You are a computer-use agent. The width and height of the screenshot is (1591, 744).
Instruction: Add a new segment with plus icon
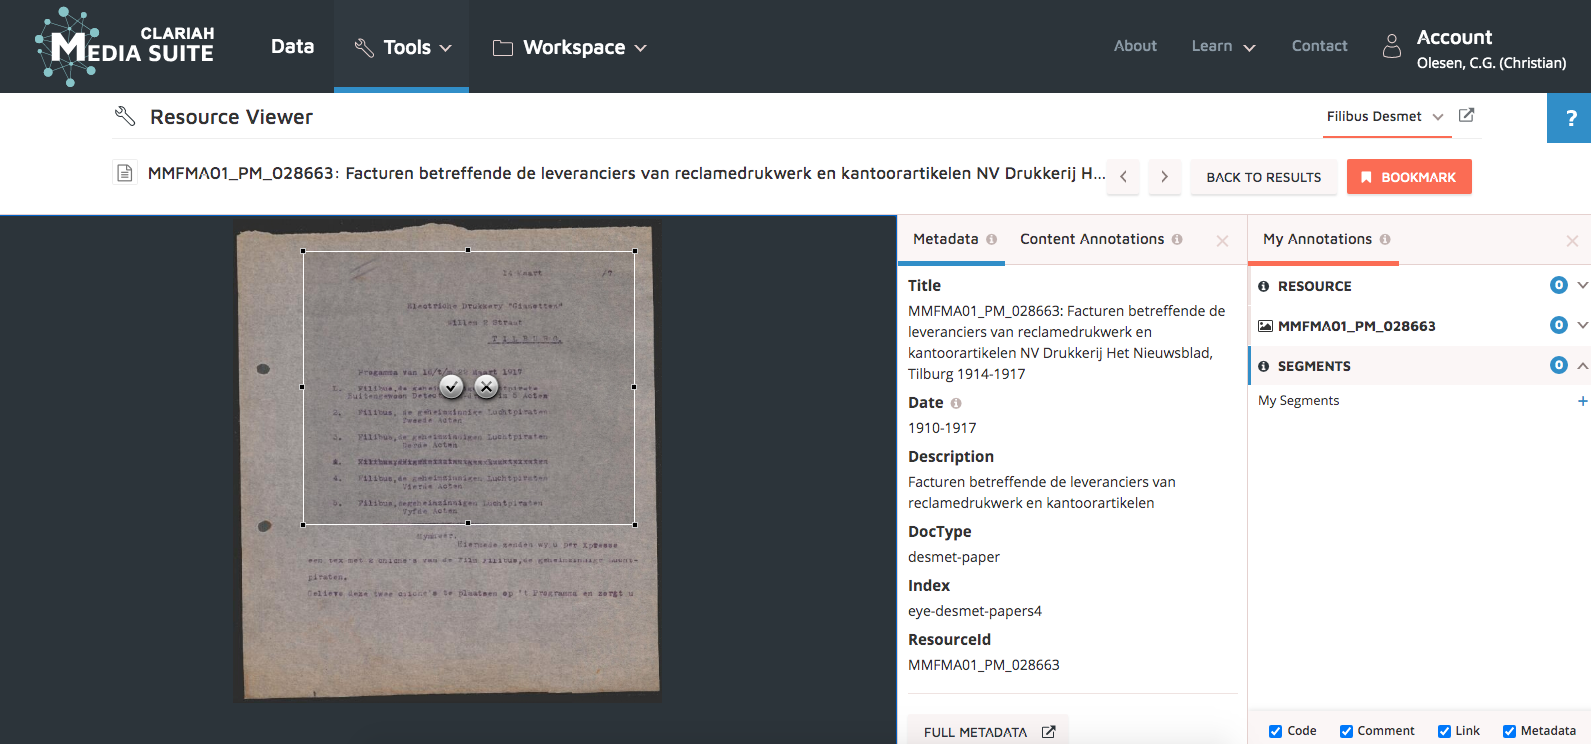[x=1582, y=401]
